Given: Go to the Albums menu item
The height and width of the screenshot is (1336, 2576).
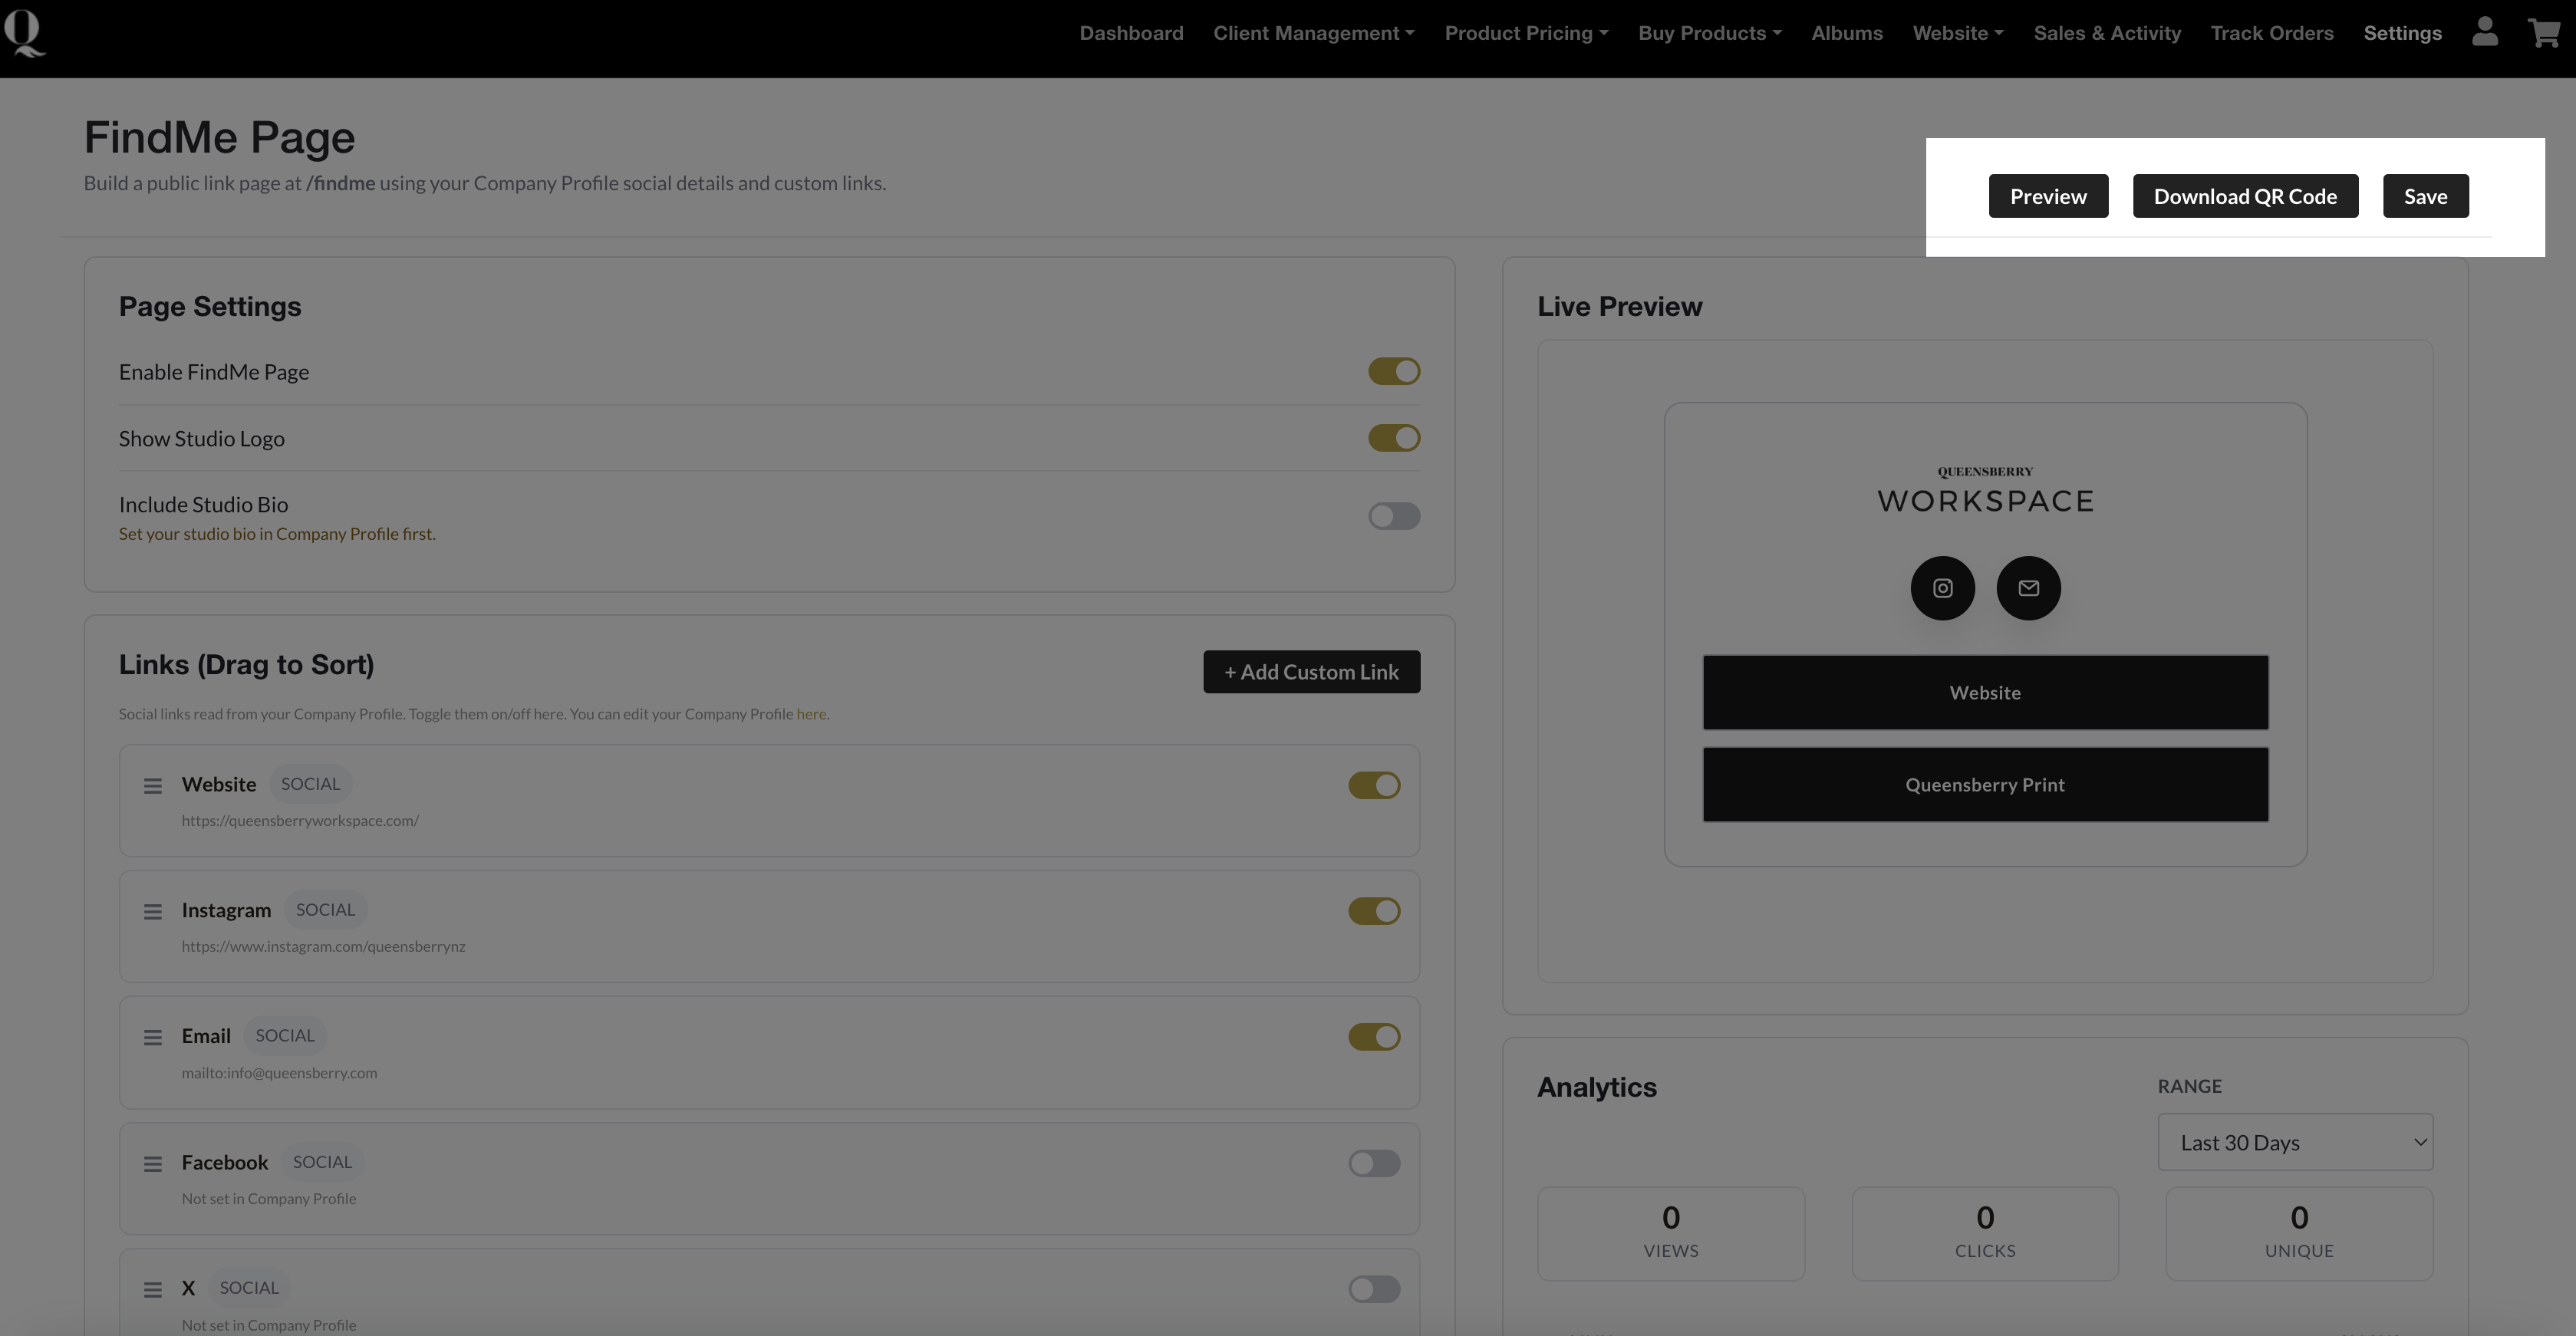Looking at the screenshot, I should 1847,33.
